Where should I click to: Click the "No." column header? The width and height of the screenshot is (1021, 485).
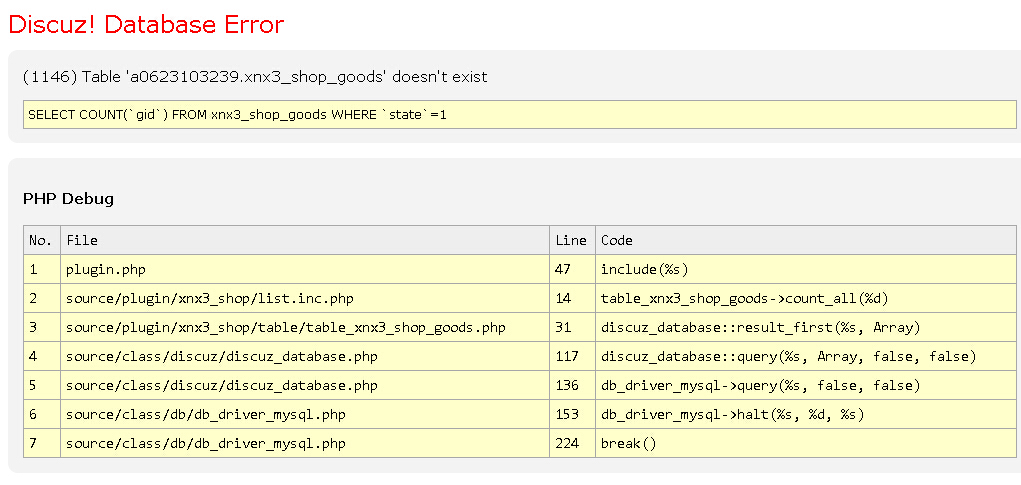(40, 240)
